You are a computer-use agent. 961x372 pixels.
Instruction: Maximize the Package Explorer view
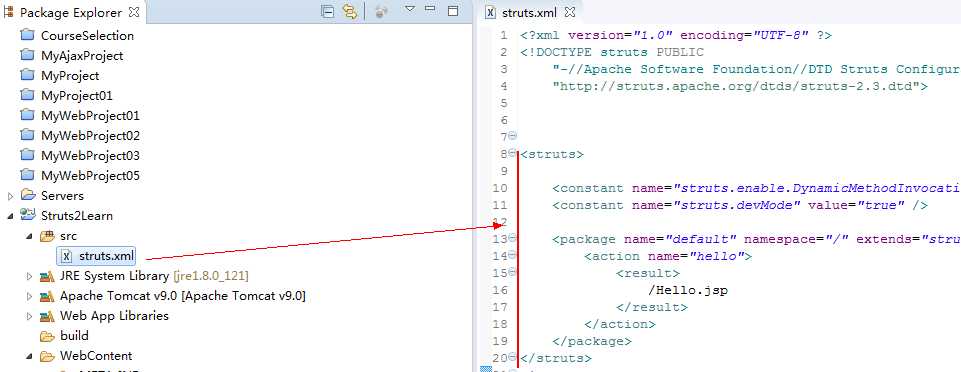click(x=453, y=10)
